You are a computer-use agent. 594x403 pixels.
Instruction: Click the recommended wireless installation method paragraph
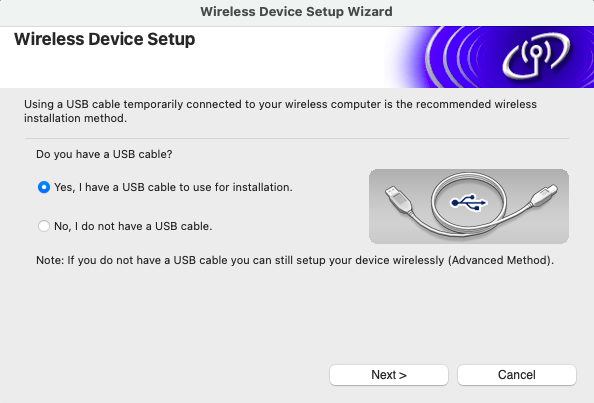pos(280,111)
